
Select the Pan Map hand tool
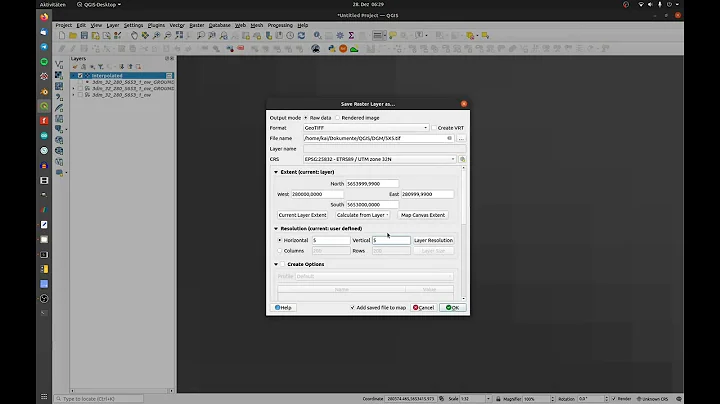pos(134,35)
